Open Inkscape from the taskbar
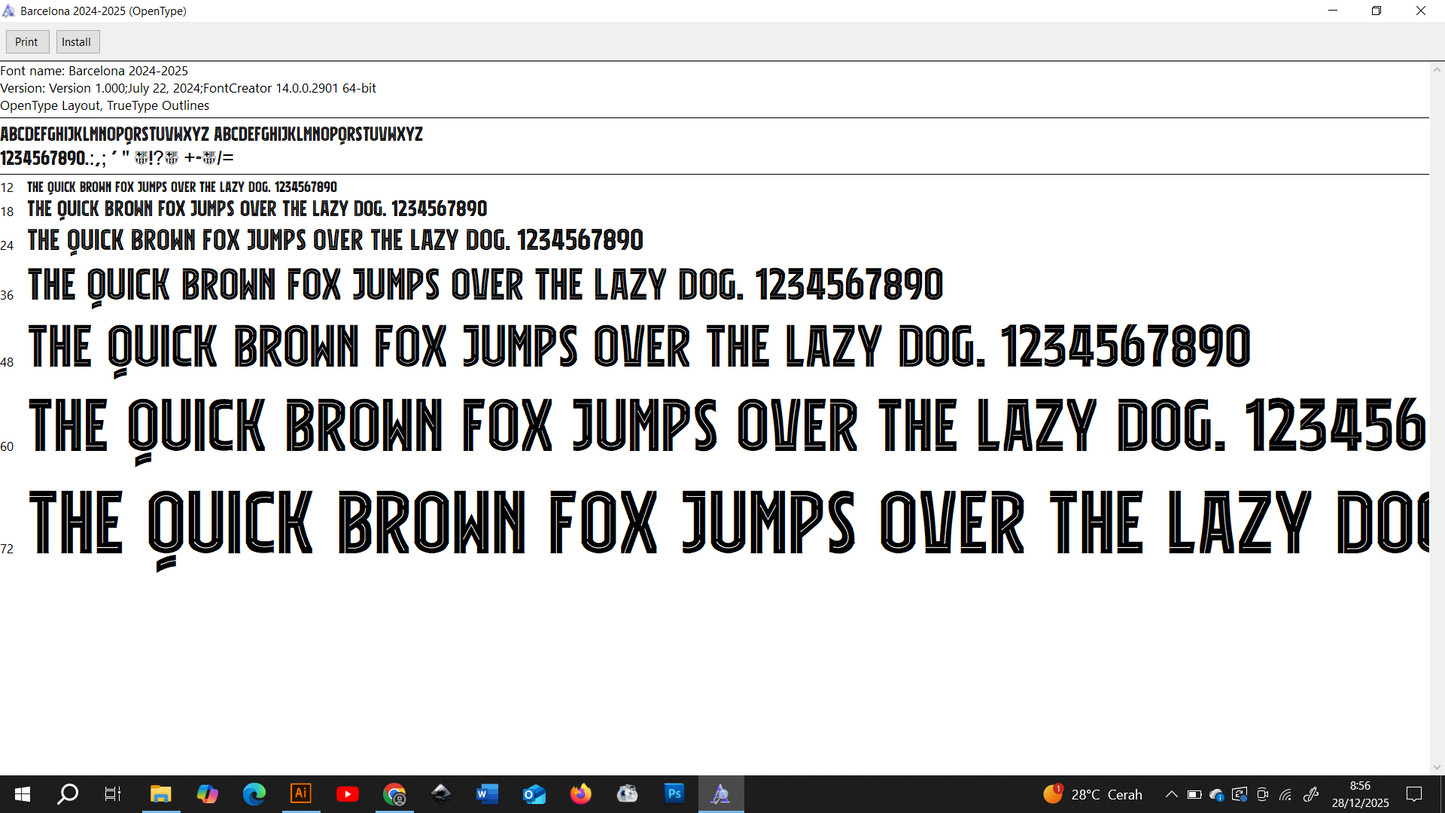Viewport: 1445px width, 813px height. [x=441, y=793]
